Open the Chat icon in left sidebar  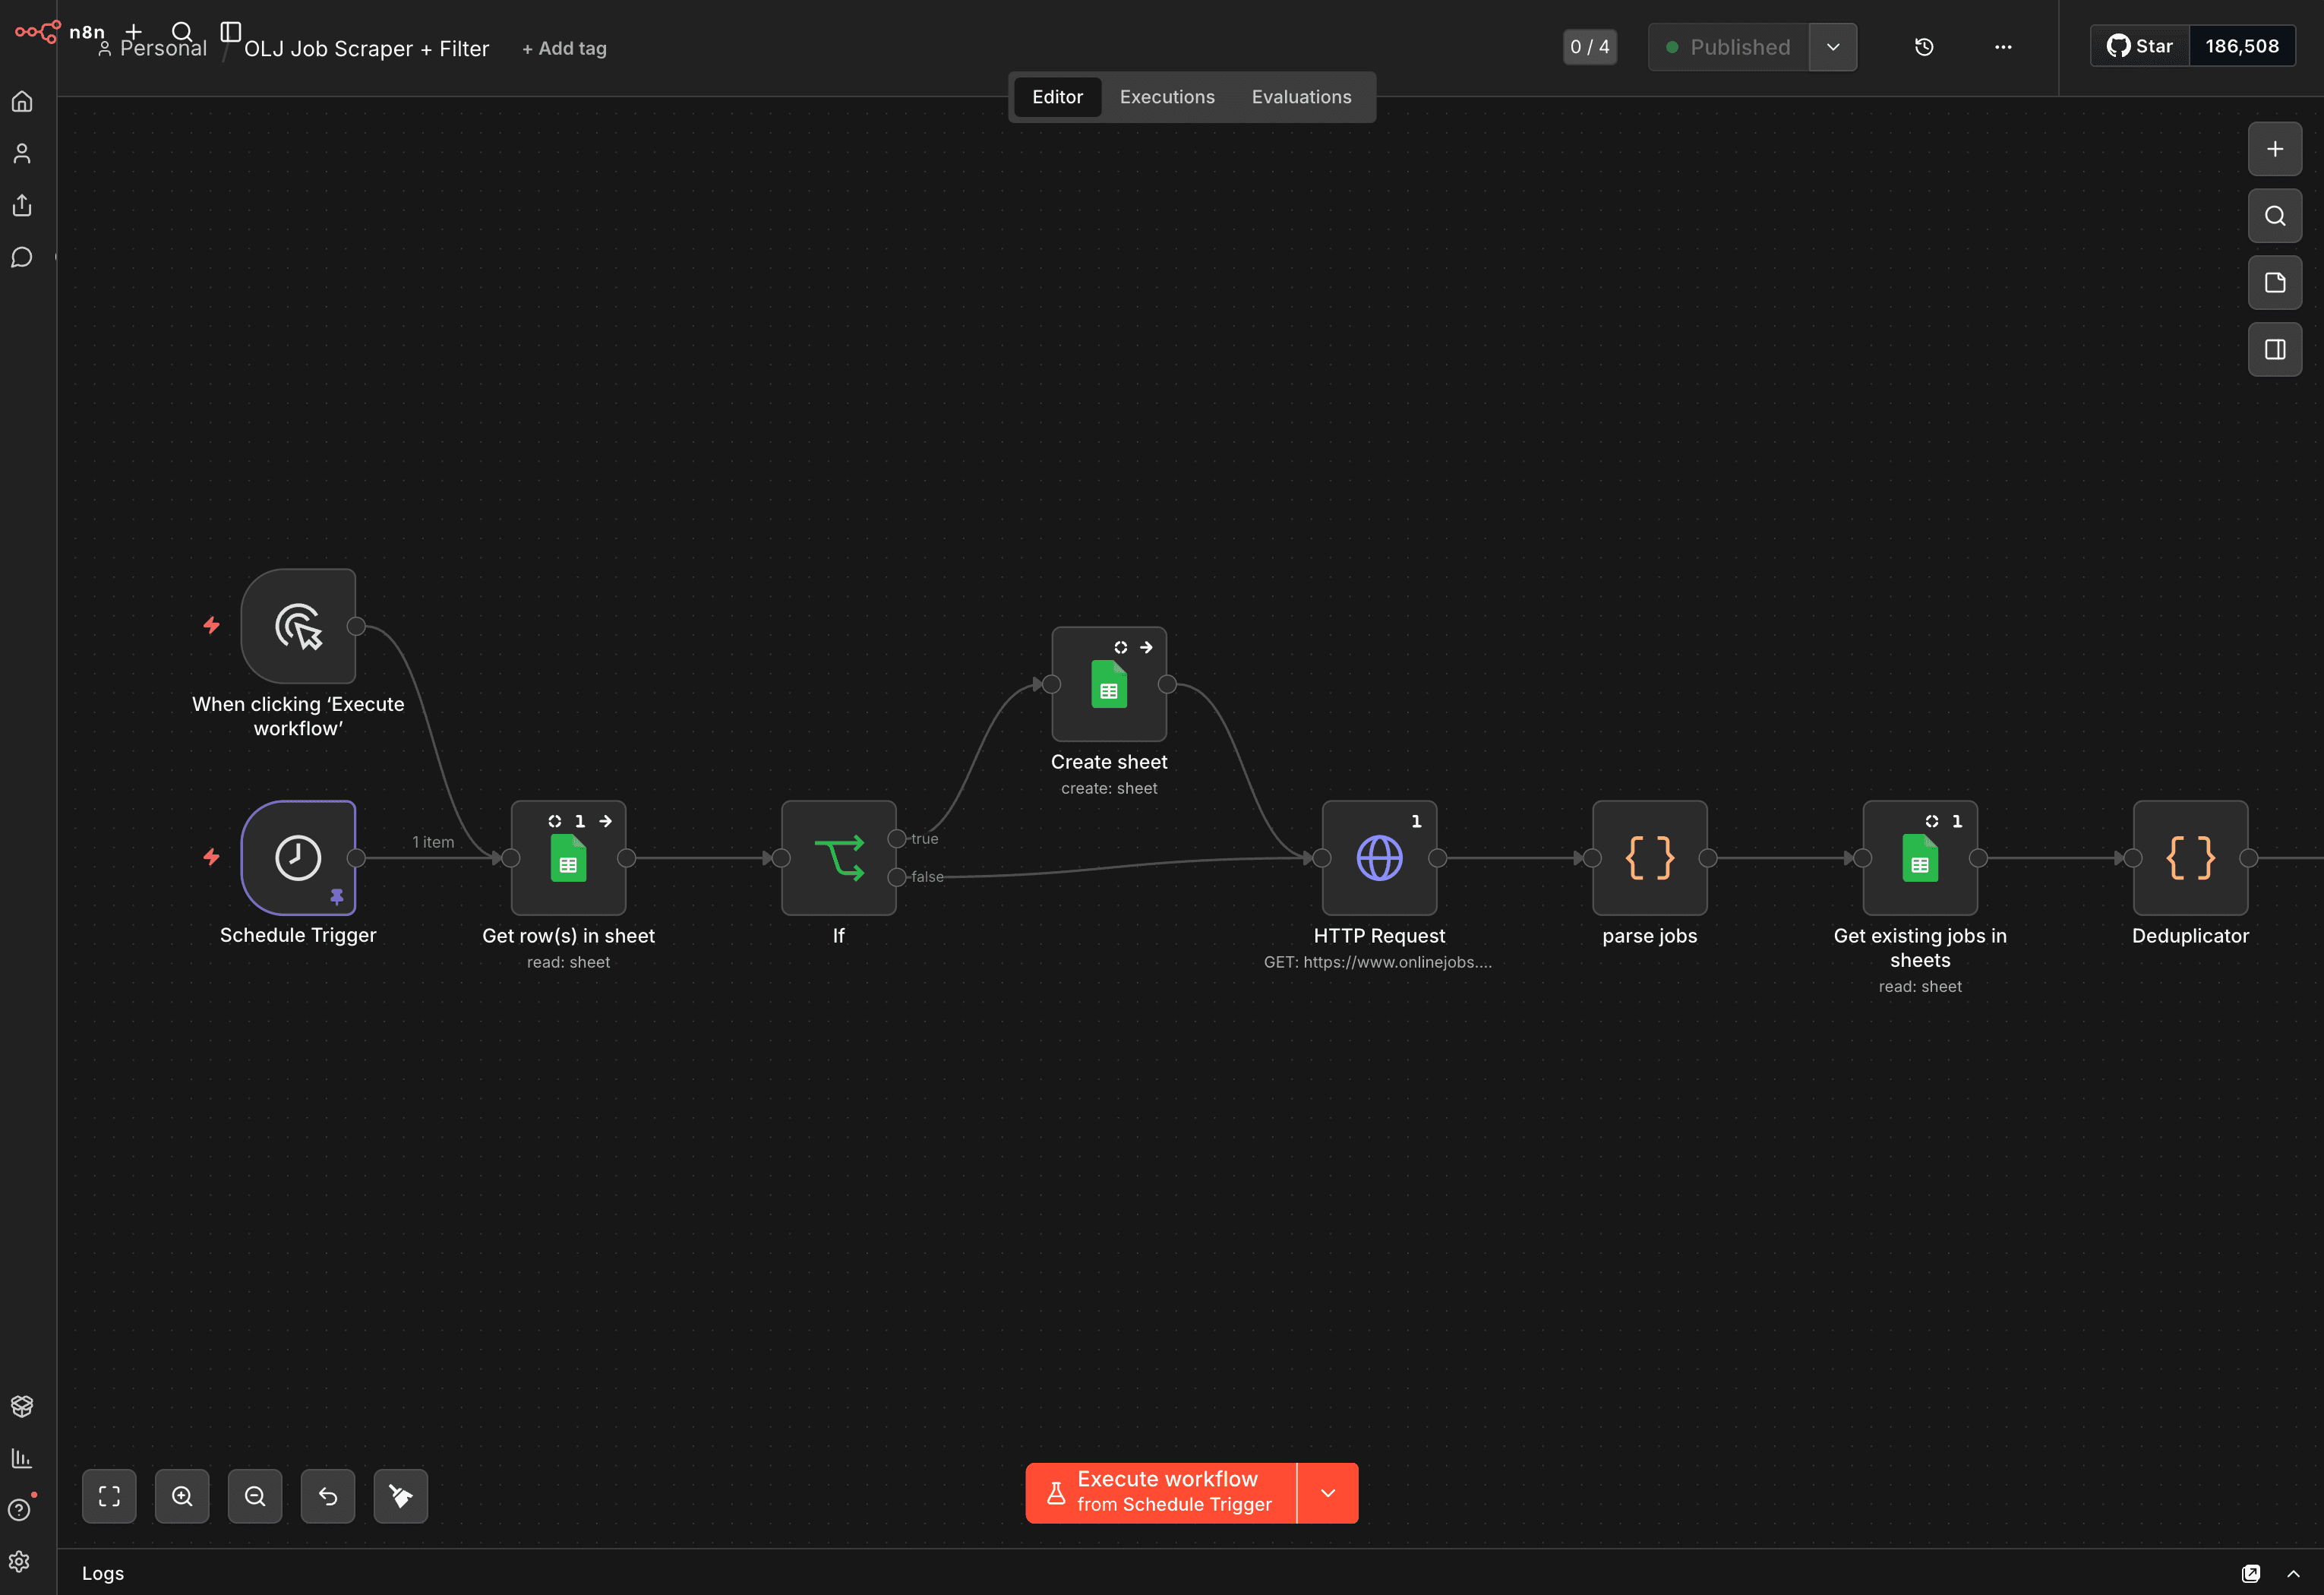point(22,257)
